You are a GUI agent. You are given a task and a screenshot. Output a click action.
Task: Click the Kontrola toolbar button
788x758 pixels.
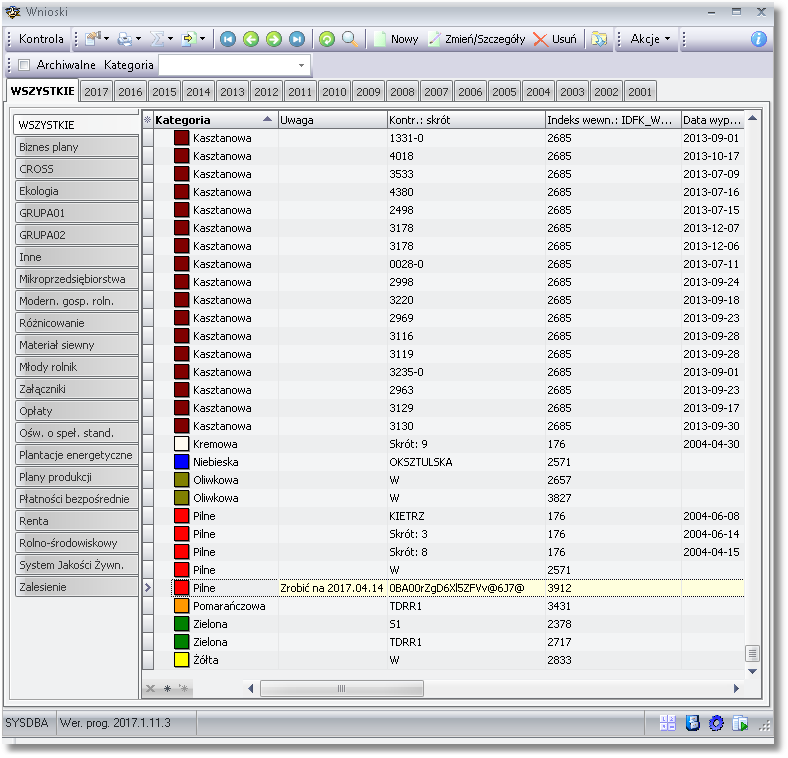[x=41, y=39]
